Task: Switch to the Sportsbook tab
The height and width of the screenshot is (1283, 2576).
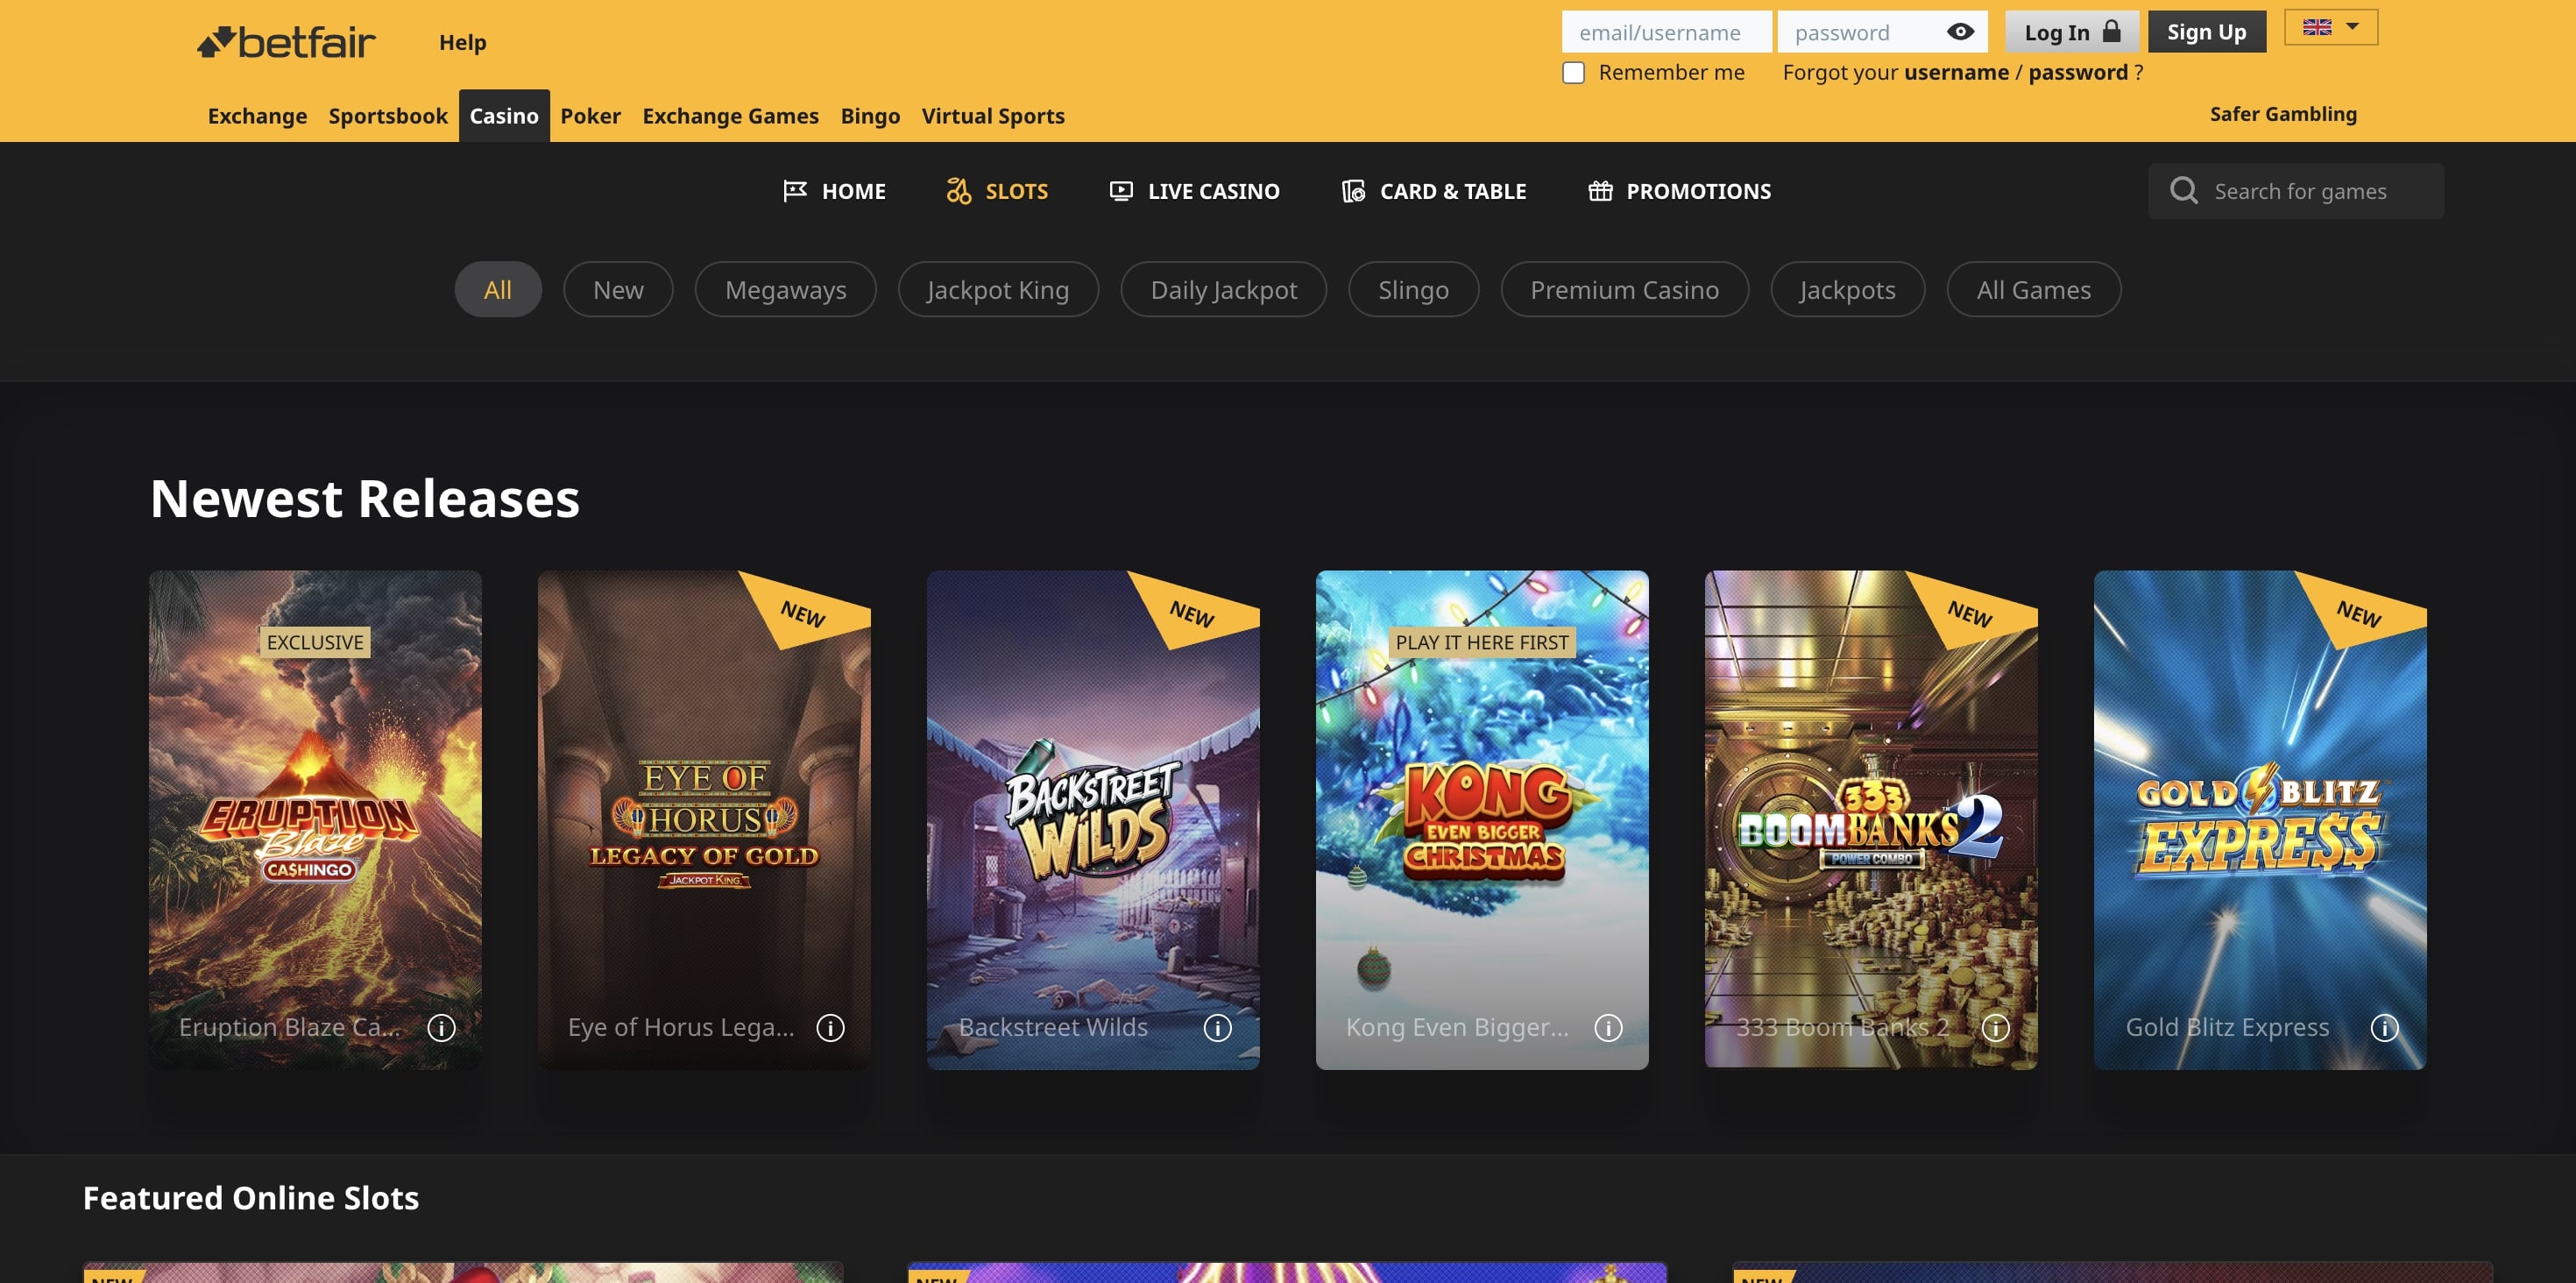Action: pos(388,116)
